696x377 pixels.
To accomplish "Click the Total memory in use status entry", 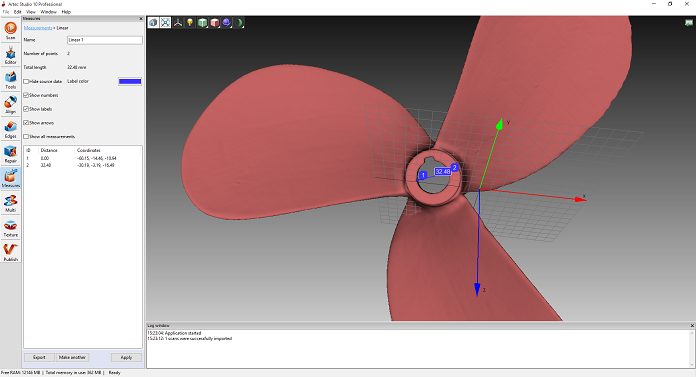I will pos(73,373).
